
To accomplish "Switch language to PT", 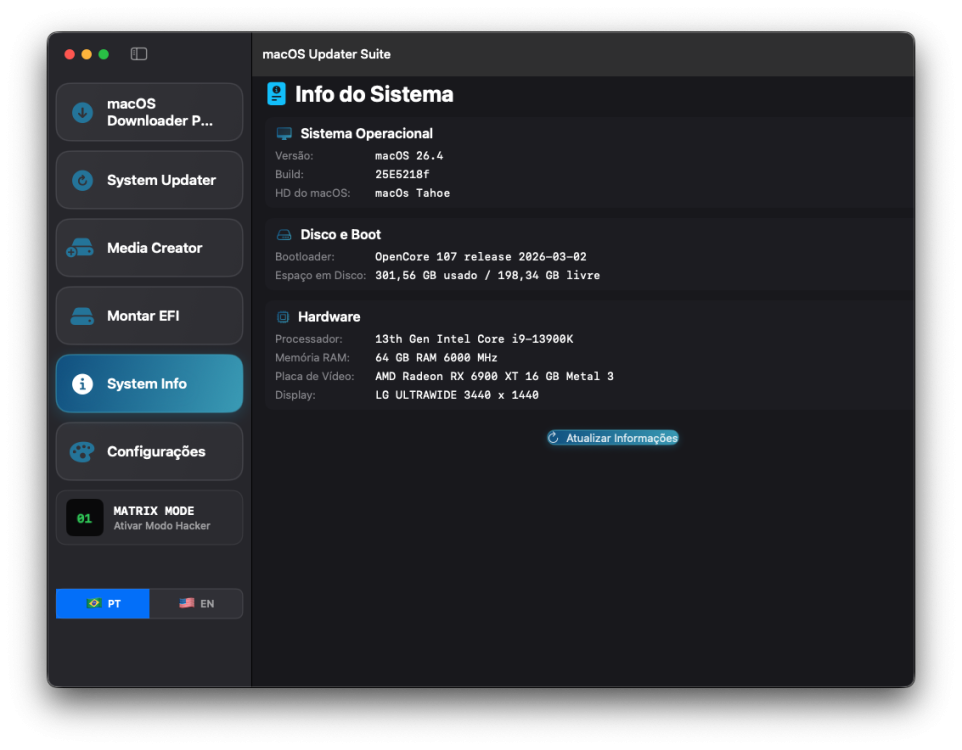I will click(x=102, y=603).
